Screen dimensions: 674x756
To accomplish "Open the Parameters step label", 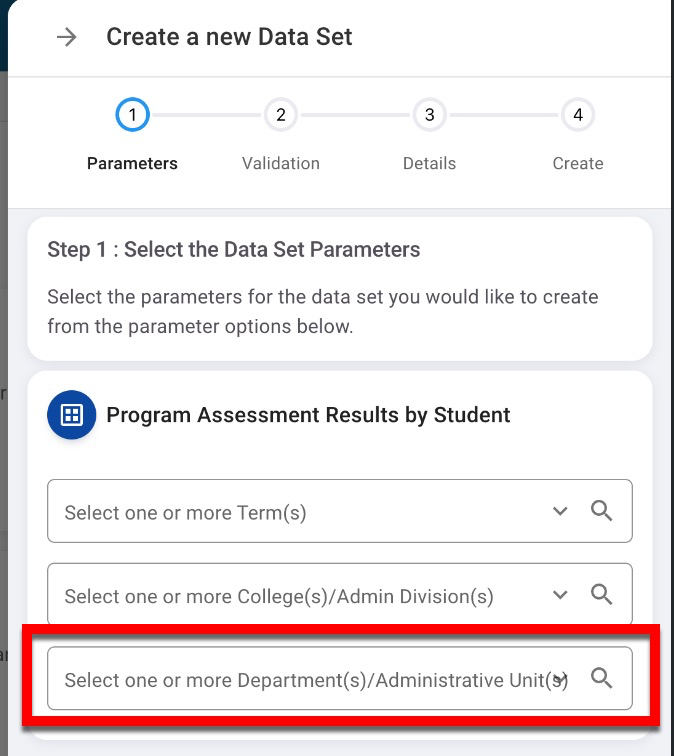I will 132,163.
